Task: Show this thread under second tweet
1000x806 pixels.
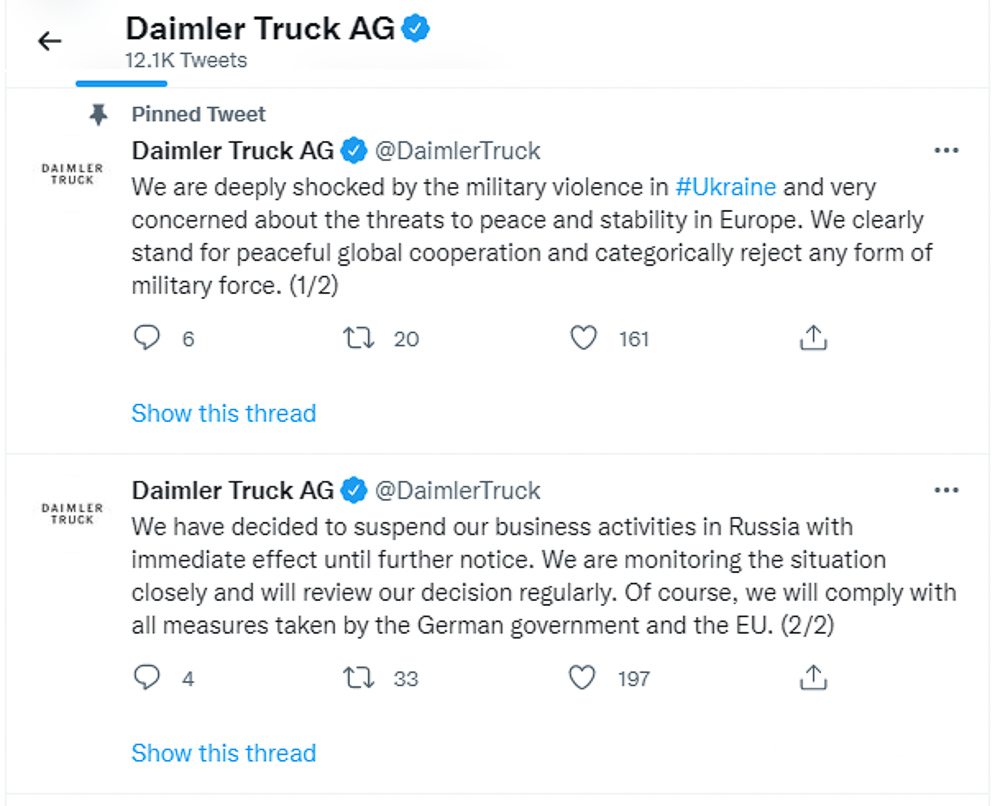Action: coord(223,753)
